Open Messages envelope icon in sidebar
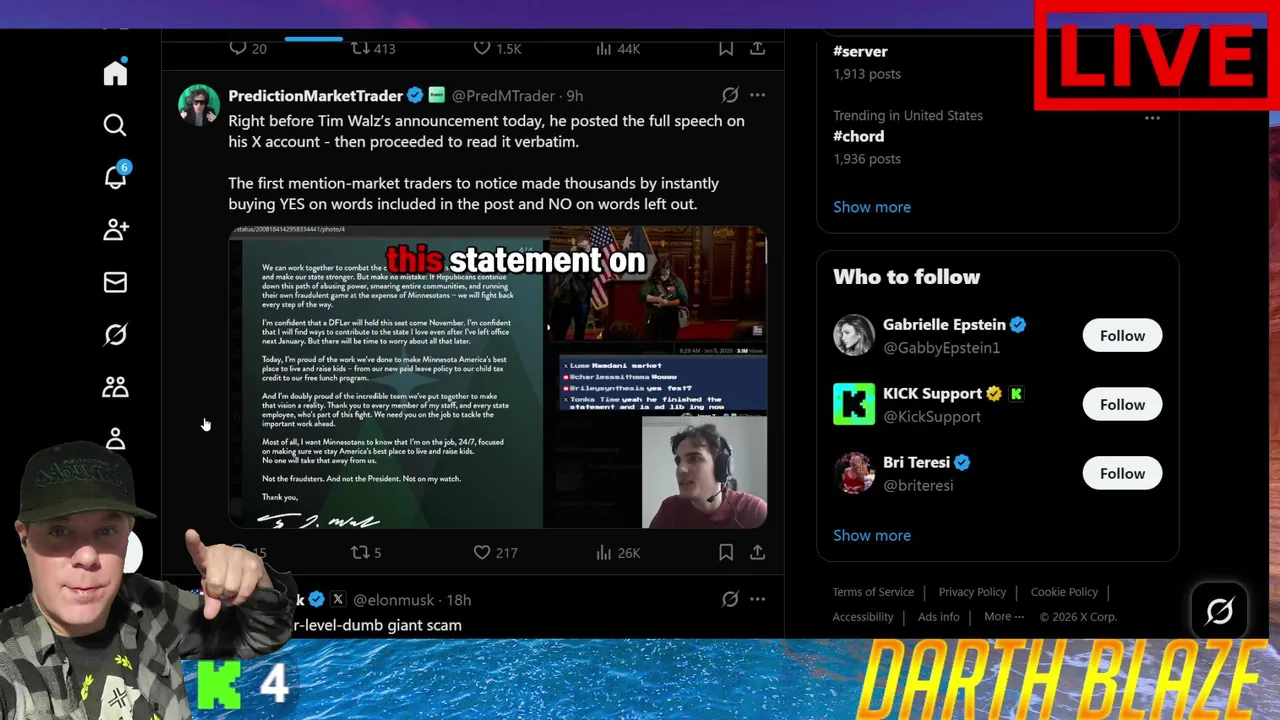The height and width of the screenshot is (720, 1280). [115, 282]
